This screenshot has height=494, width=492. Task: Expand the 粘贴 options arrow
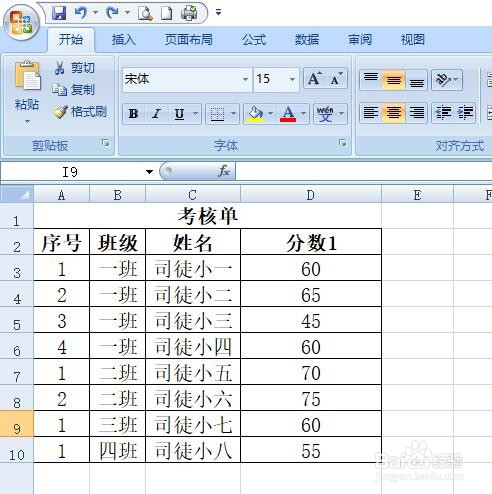(27, 121)
